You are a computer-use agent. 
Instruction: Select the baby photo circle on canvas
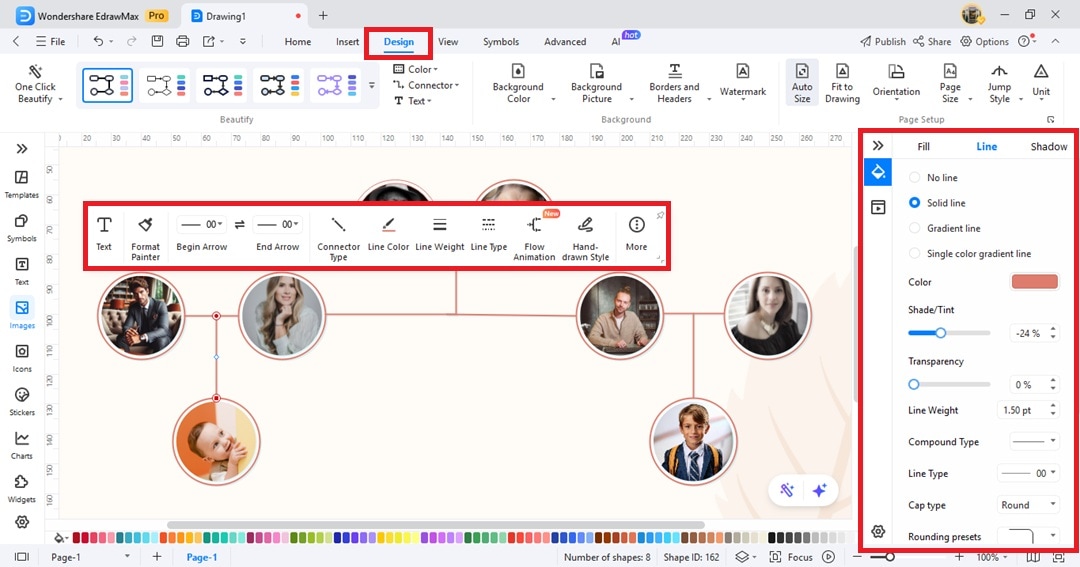216,441
